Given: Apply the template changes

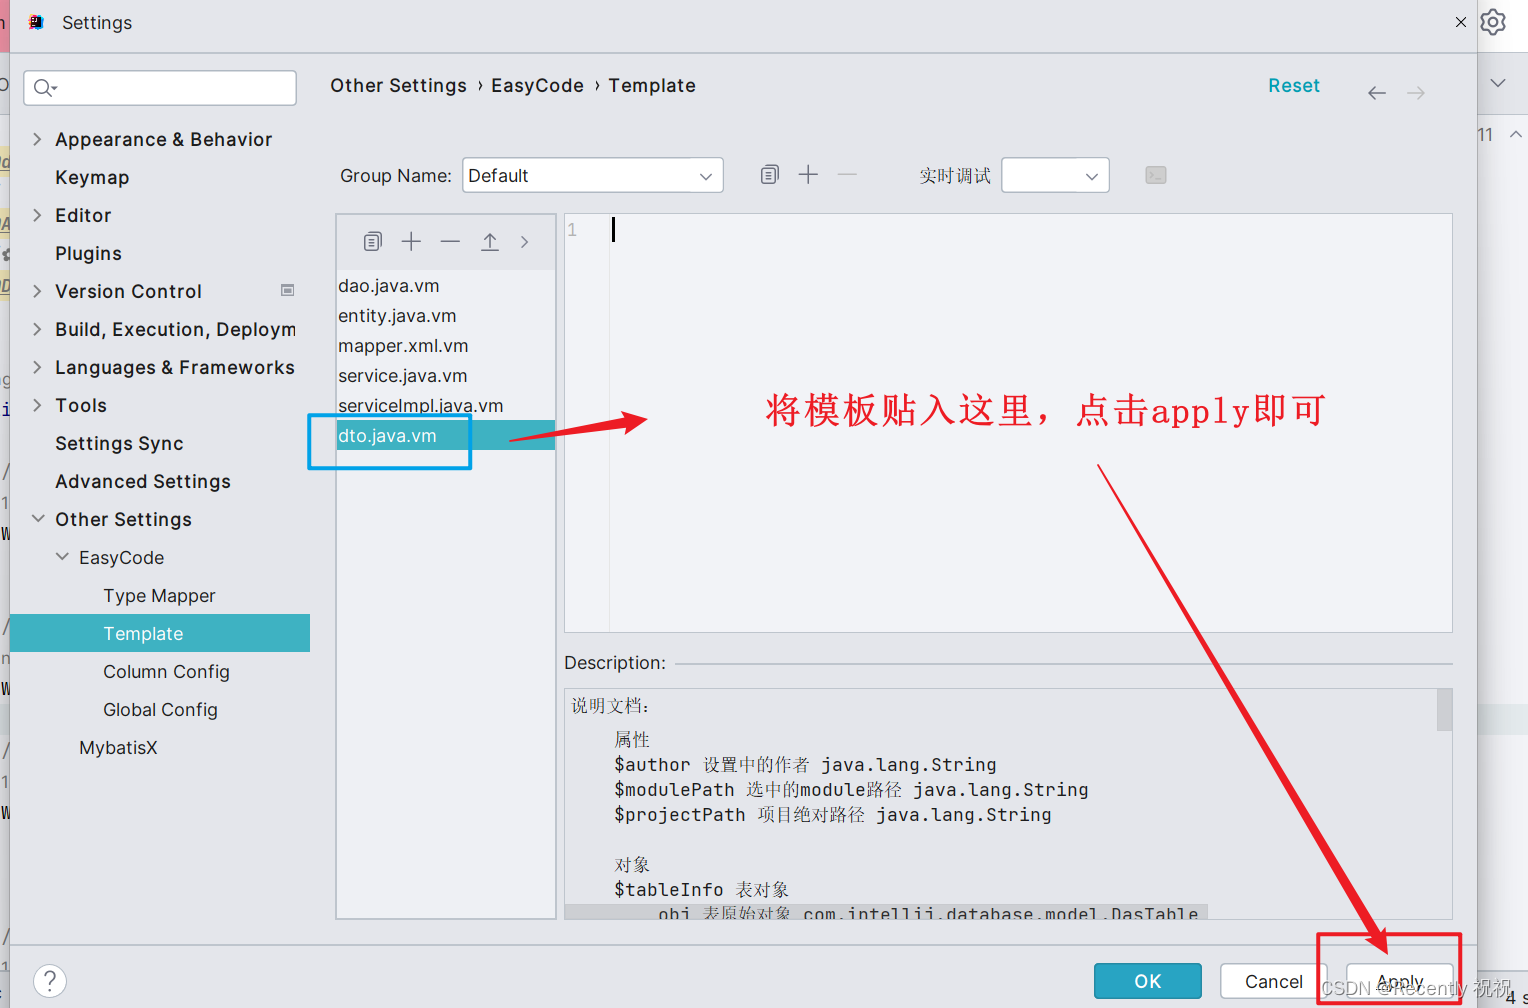Looking at the screenshot, I should click(1400, 981).
